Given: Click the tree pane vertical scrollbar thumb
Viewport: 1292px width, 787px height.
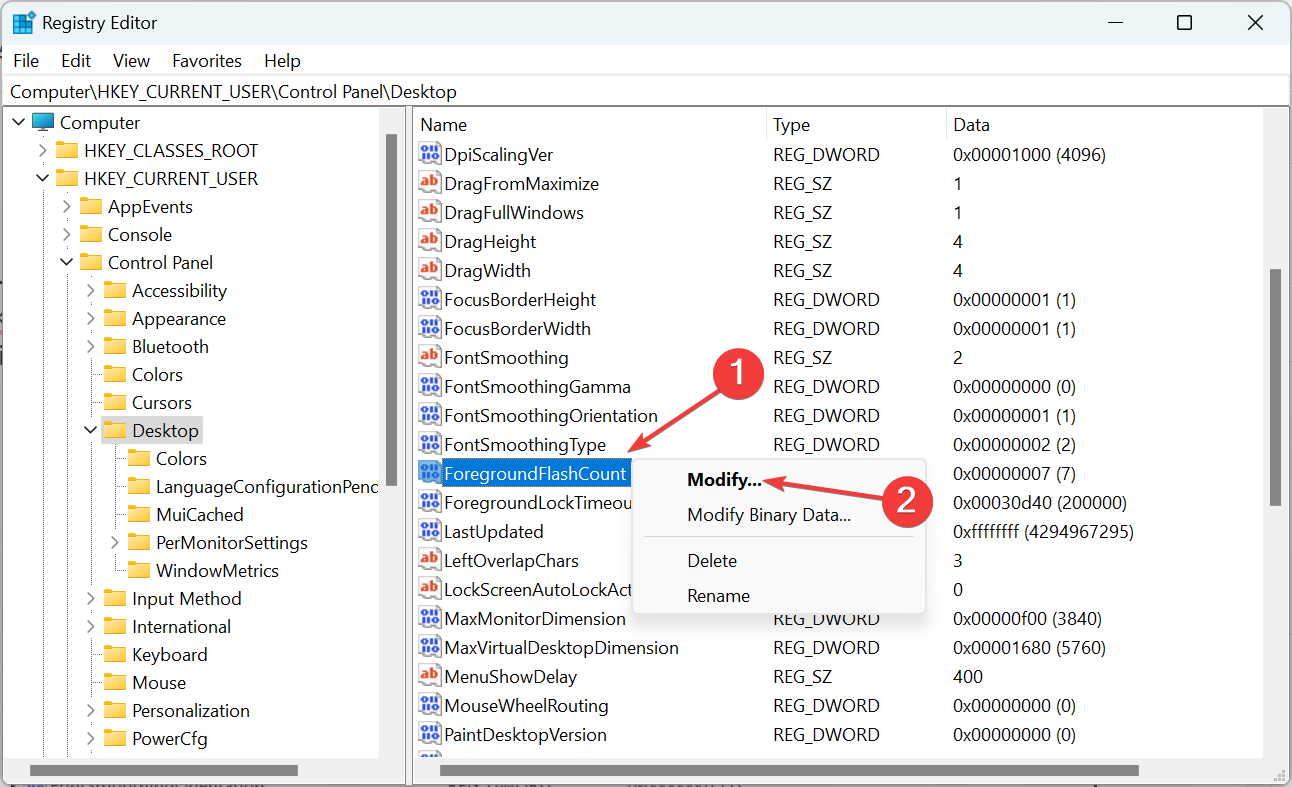Looking at the screenshot, I should 391,310.
